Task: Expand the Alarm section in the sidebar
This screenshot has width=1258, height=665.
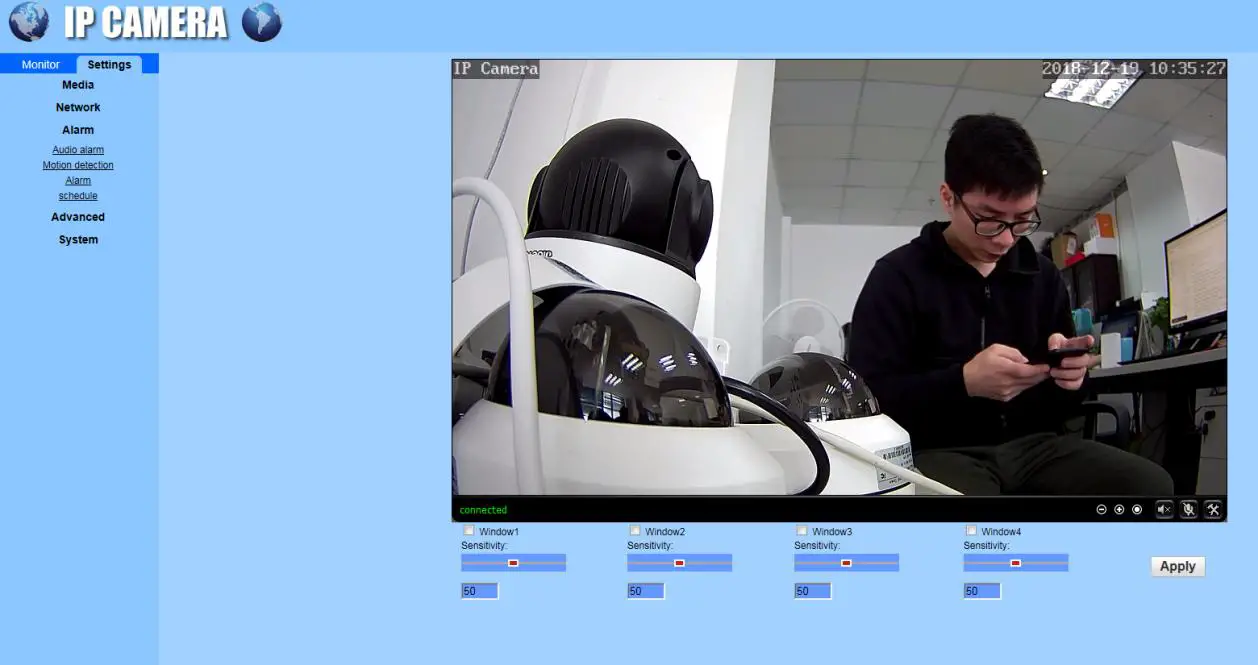Action: pos(77,129)
